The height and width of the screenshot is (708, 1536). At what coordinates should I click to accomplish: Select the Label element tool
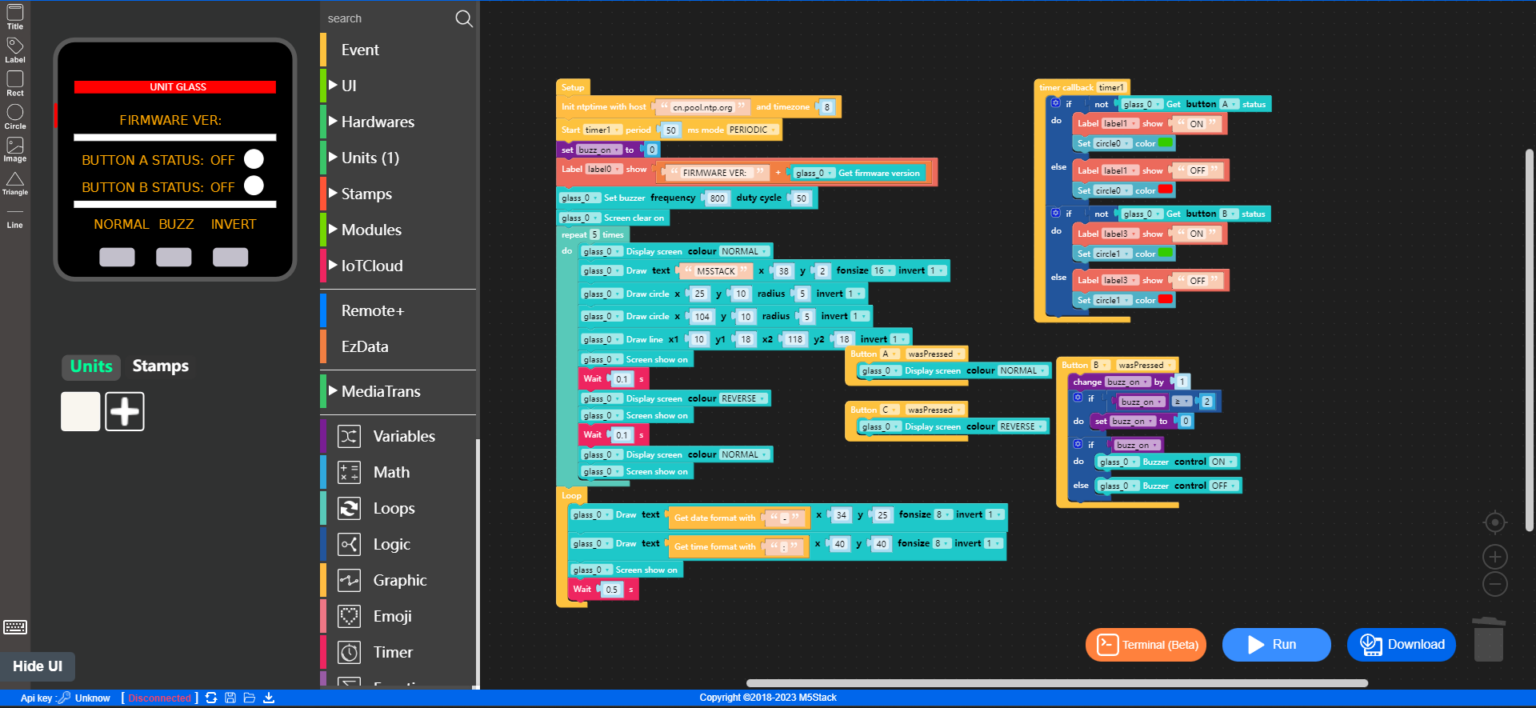pos(15,50)
